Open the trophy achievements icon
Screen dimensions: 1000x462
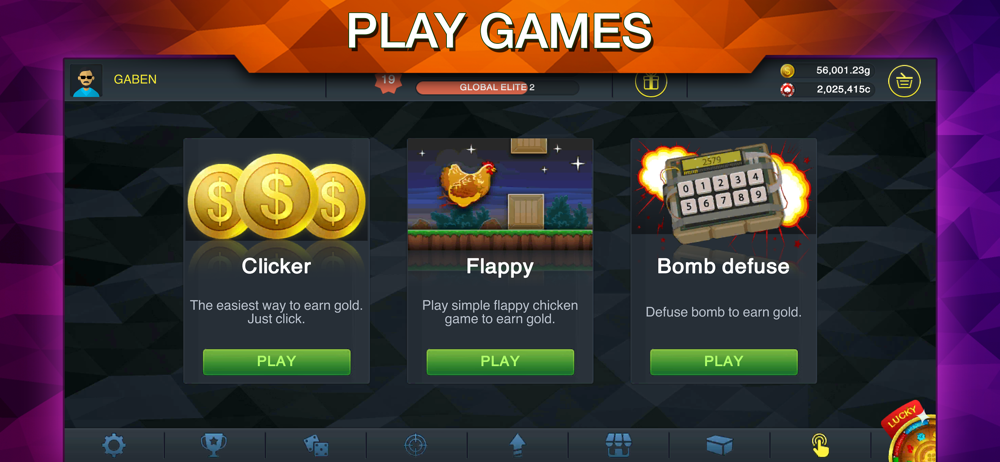[214, 444]
